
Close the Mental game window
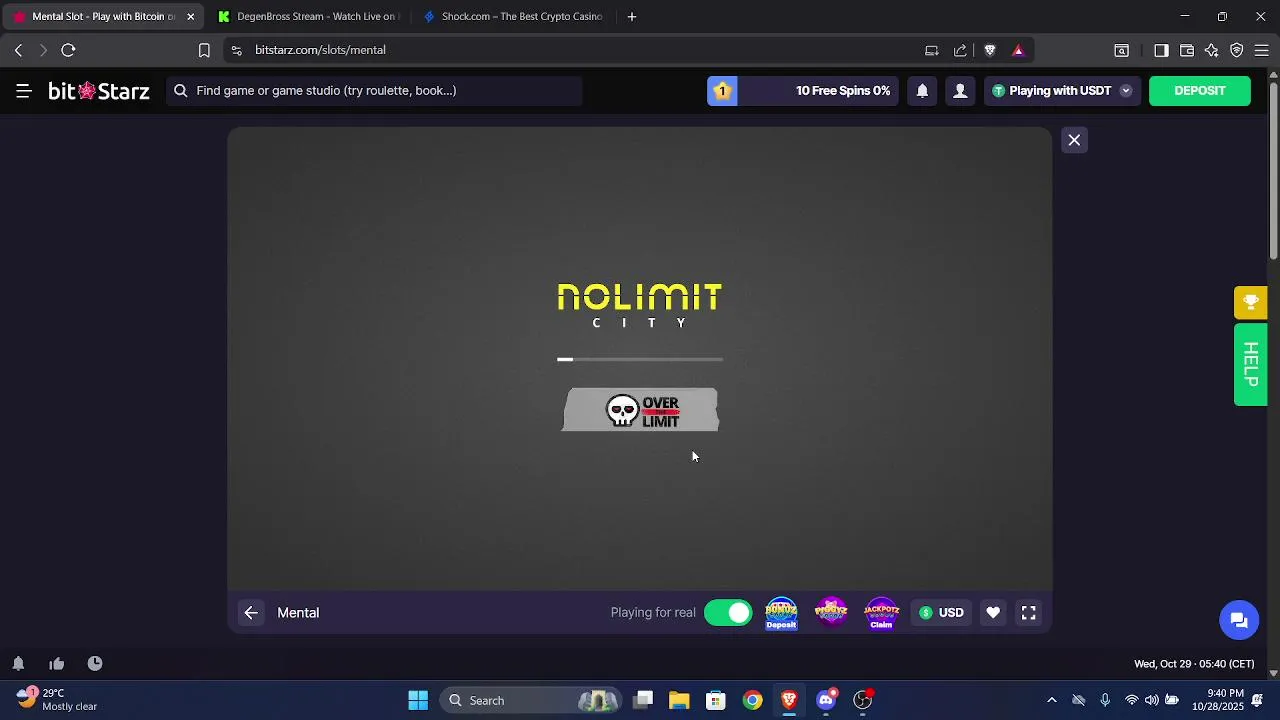point(1074,140)
